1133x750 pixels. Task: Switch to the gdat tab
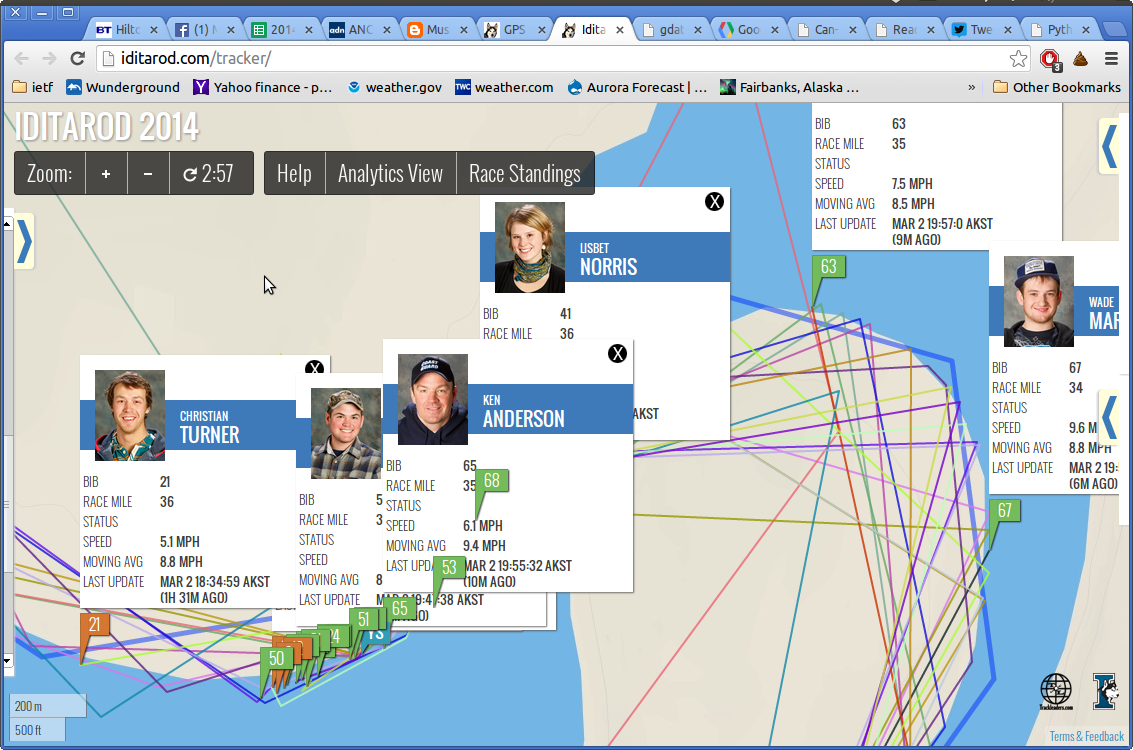click(671, 30)
